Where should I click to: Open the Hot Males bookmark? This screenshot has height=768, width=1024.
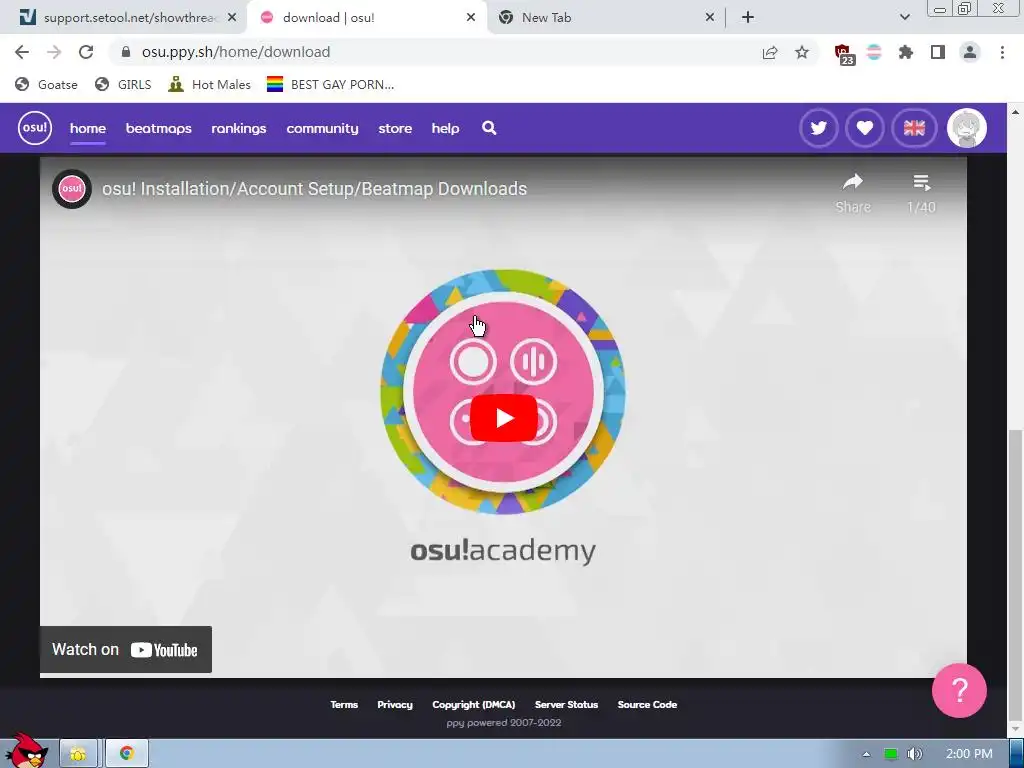click(x=210, y=84)
